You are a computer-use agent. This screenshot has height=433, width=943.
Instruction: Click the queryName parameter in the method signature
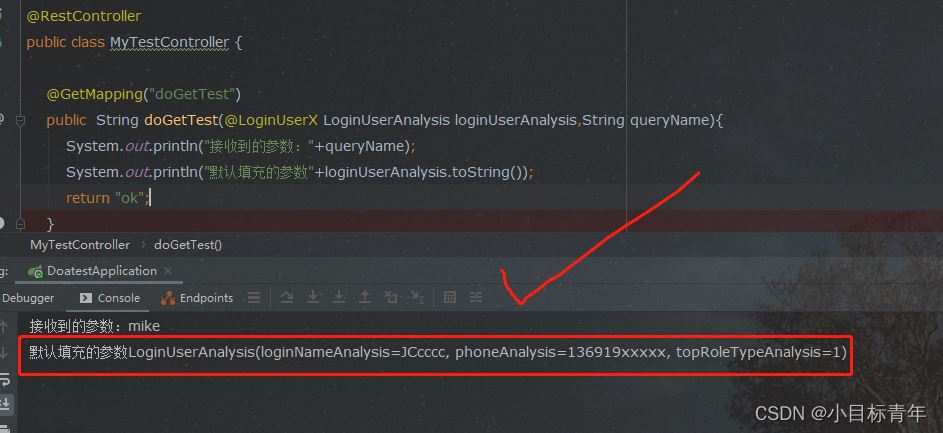click(x=670, y=120)
